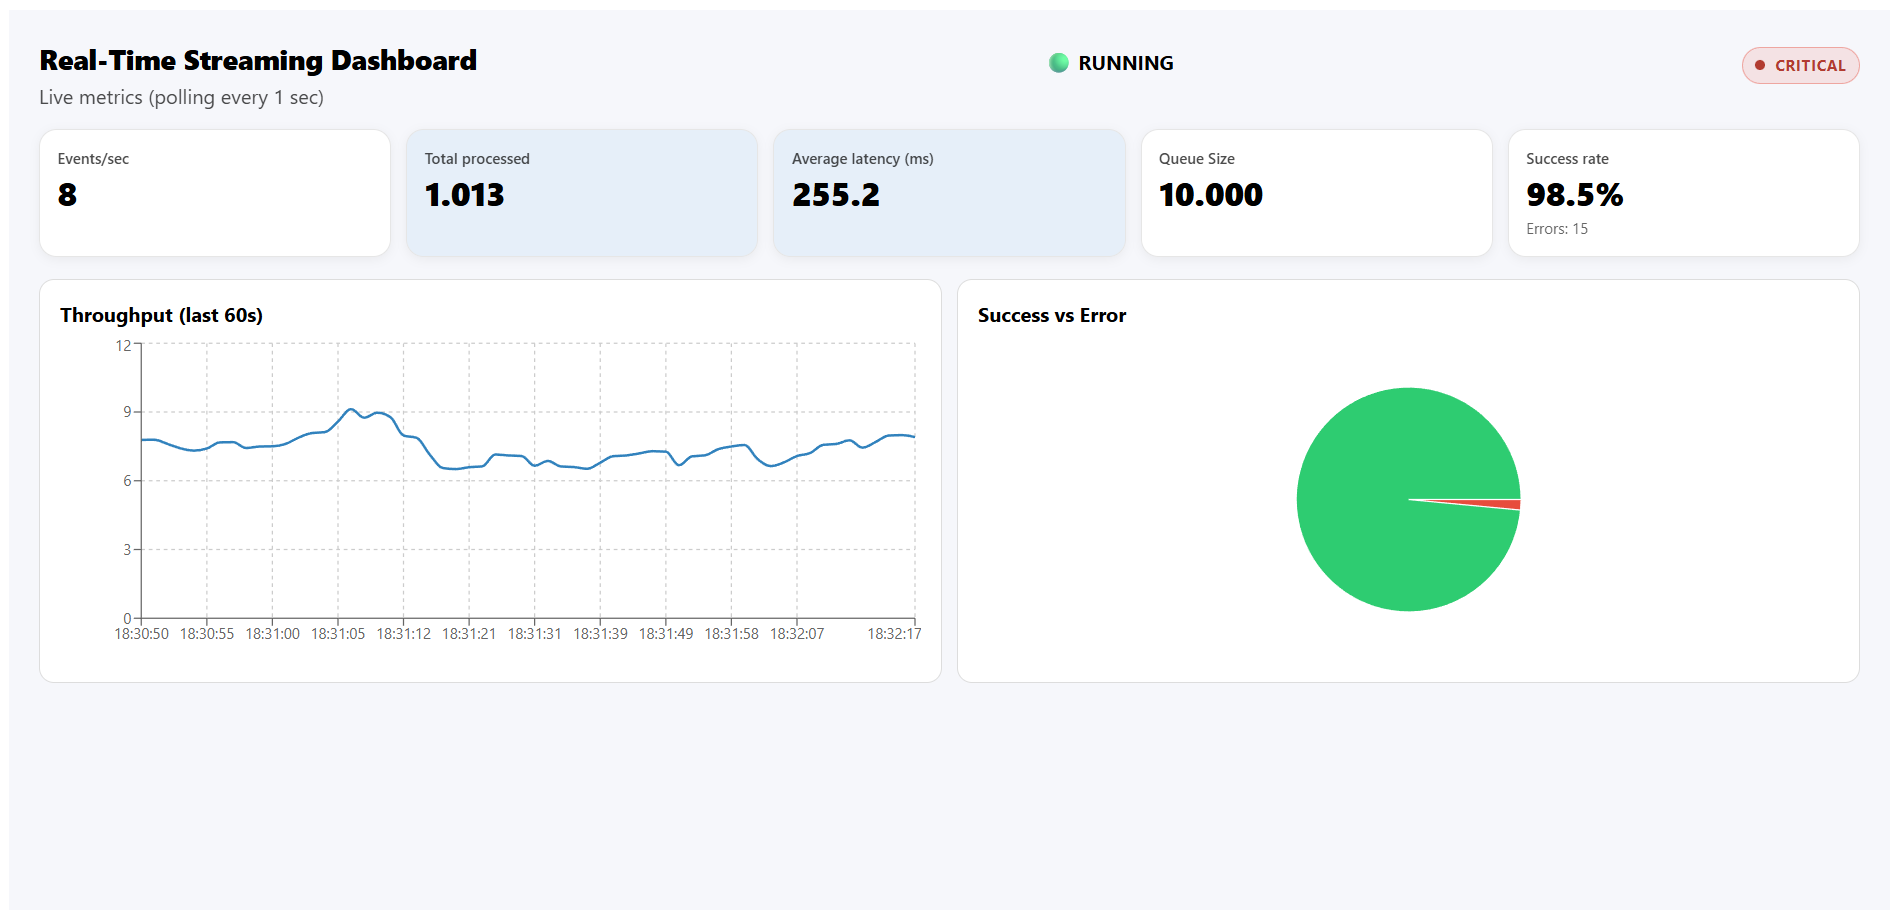Click the Queue Size metric card
The image size is (1896, 910).
1316,192
